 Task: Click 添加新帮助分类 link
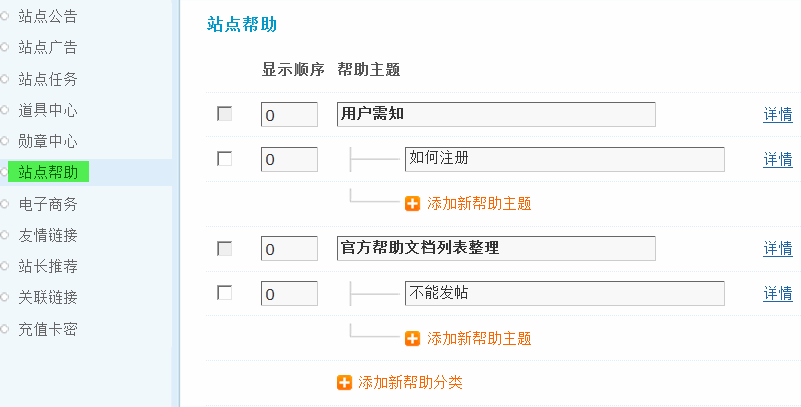[410, 382]
